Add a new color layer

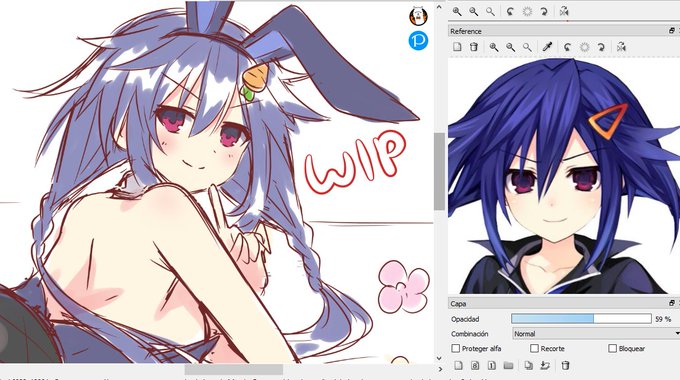(458, 366)
